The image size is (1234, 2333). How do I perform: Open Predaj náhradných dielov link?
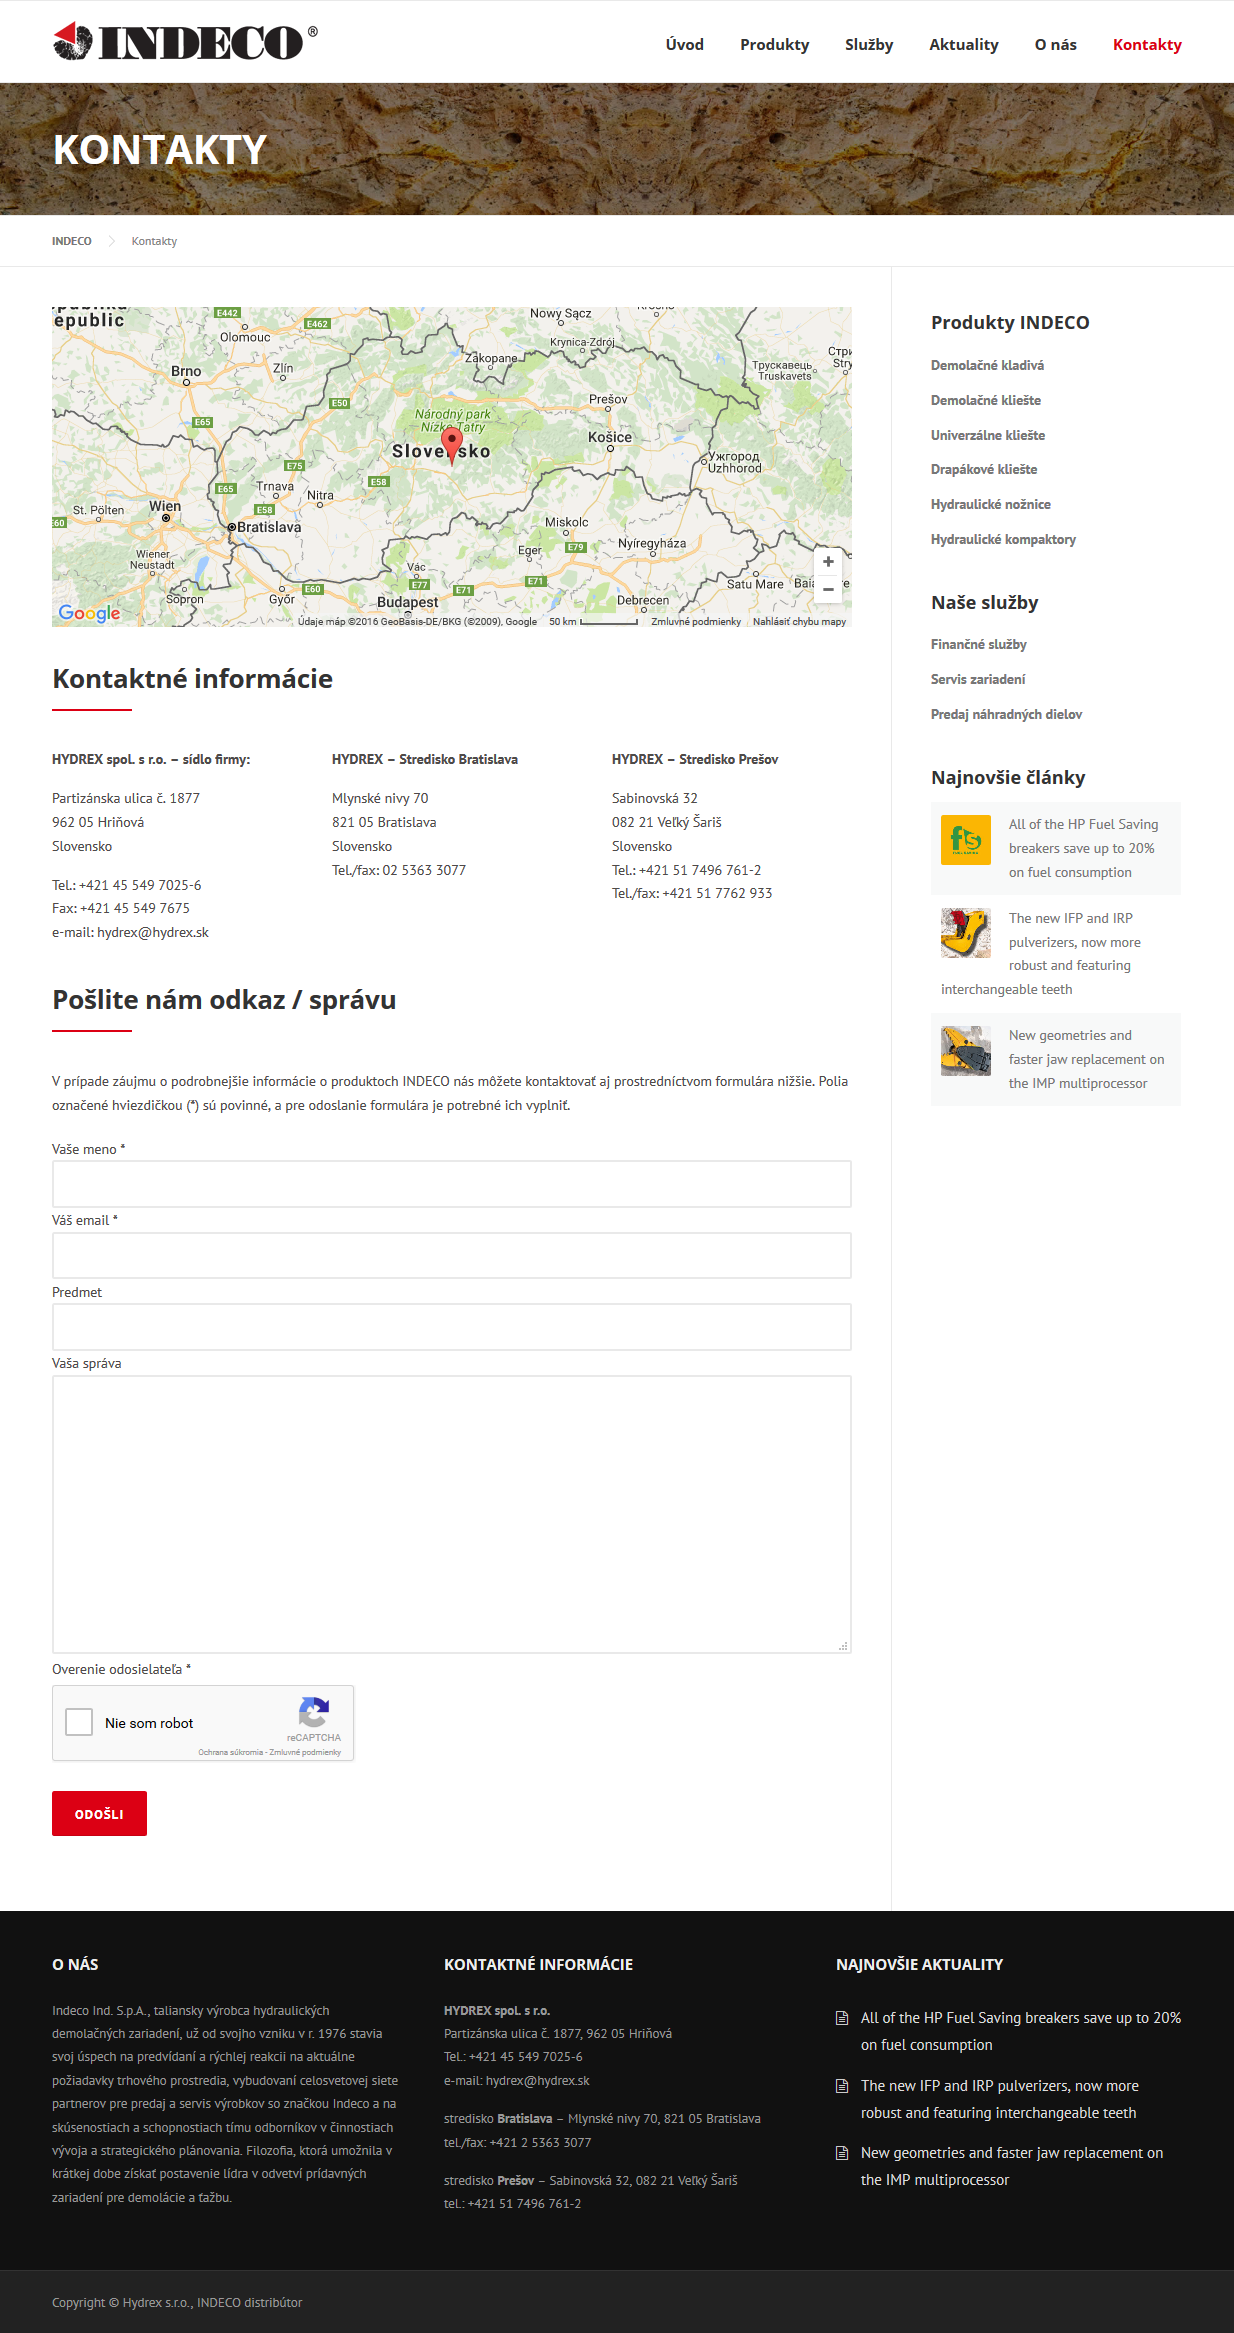[x=1006, y=714]
